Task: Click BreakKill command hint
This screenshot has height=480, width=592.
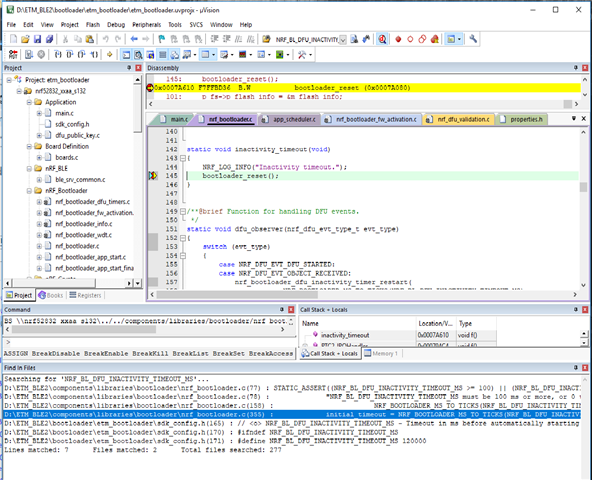Action: tap(150, 353)
